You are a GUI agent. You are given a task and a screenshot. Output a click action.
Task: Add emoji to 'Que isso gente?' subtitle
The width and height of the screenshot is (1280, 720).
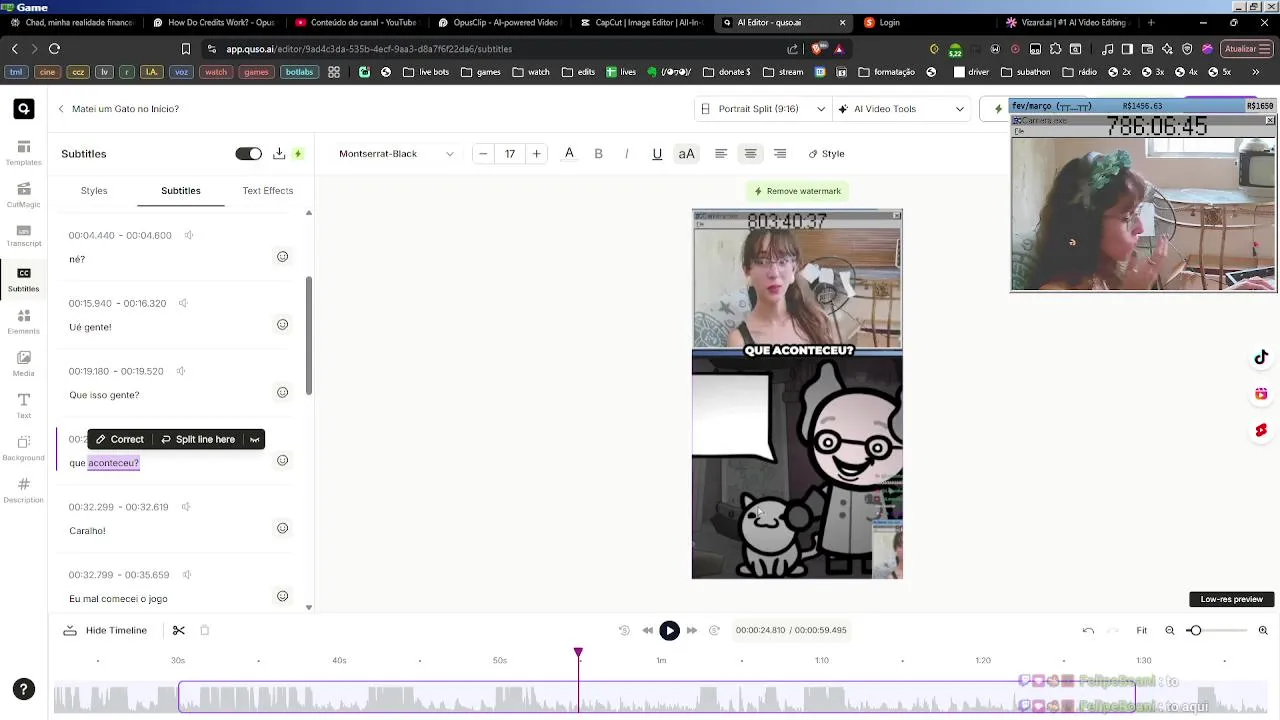tap(282, 393)
